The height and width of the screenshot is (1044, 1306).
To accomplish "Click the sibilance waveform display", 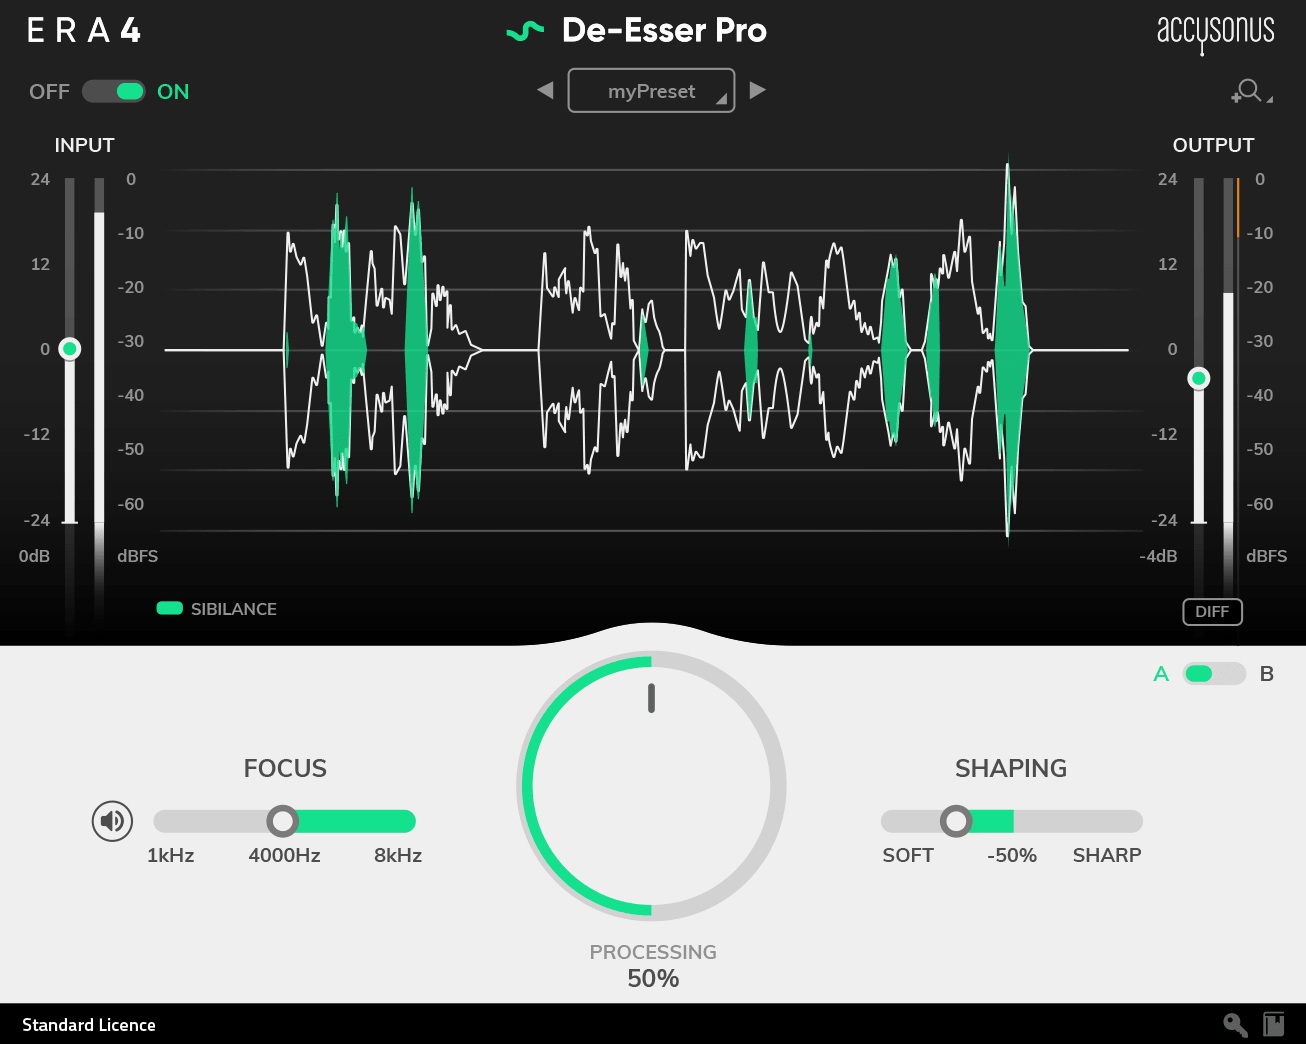I will 647,350.
